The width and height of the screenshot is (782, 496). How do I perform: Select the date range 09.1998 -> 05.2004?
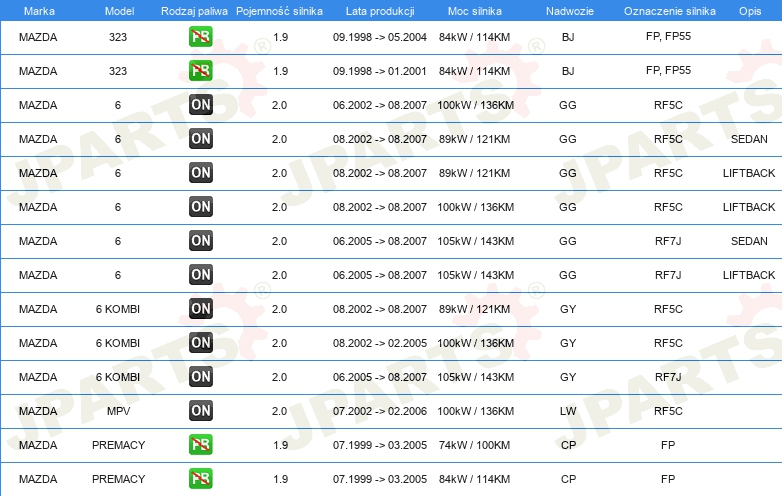click(380, 37)
